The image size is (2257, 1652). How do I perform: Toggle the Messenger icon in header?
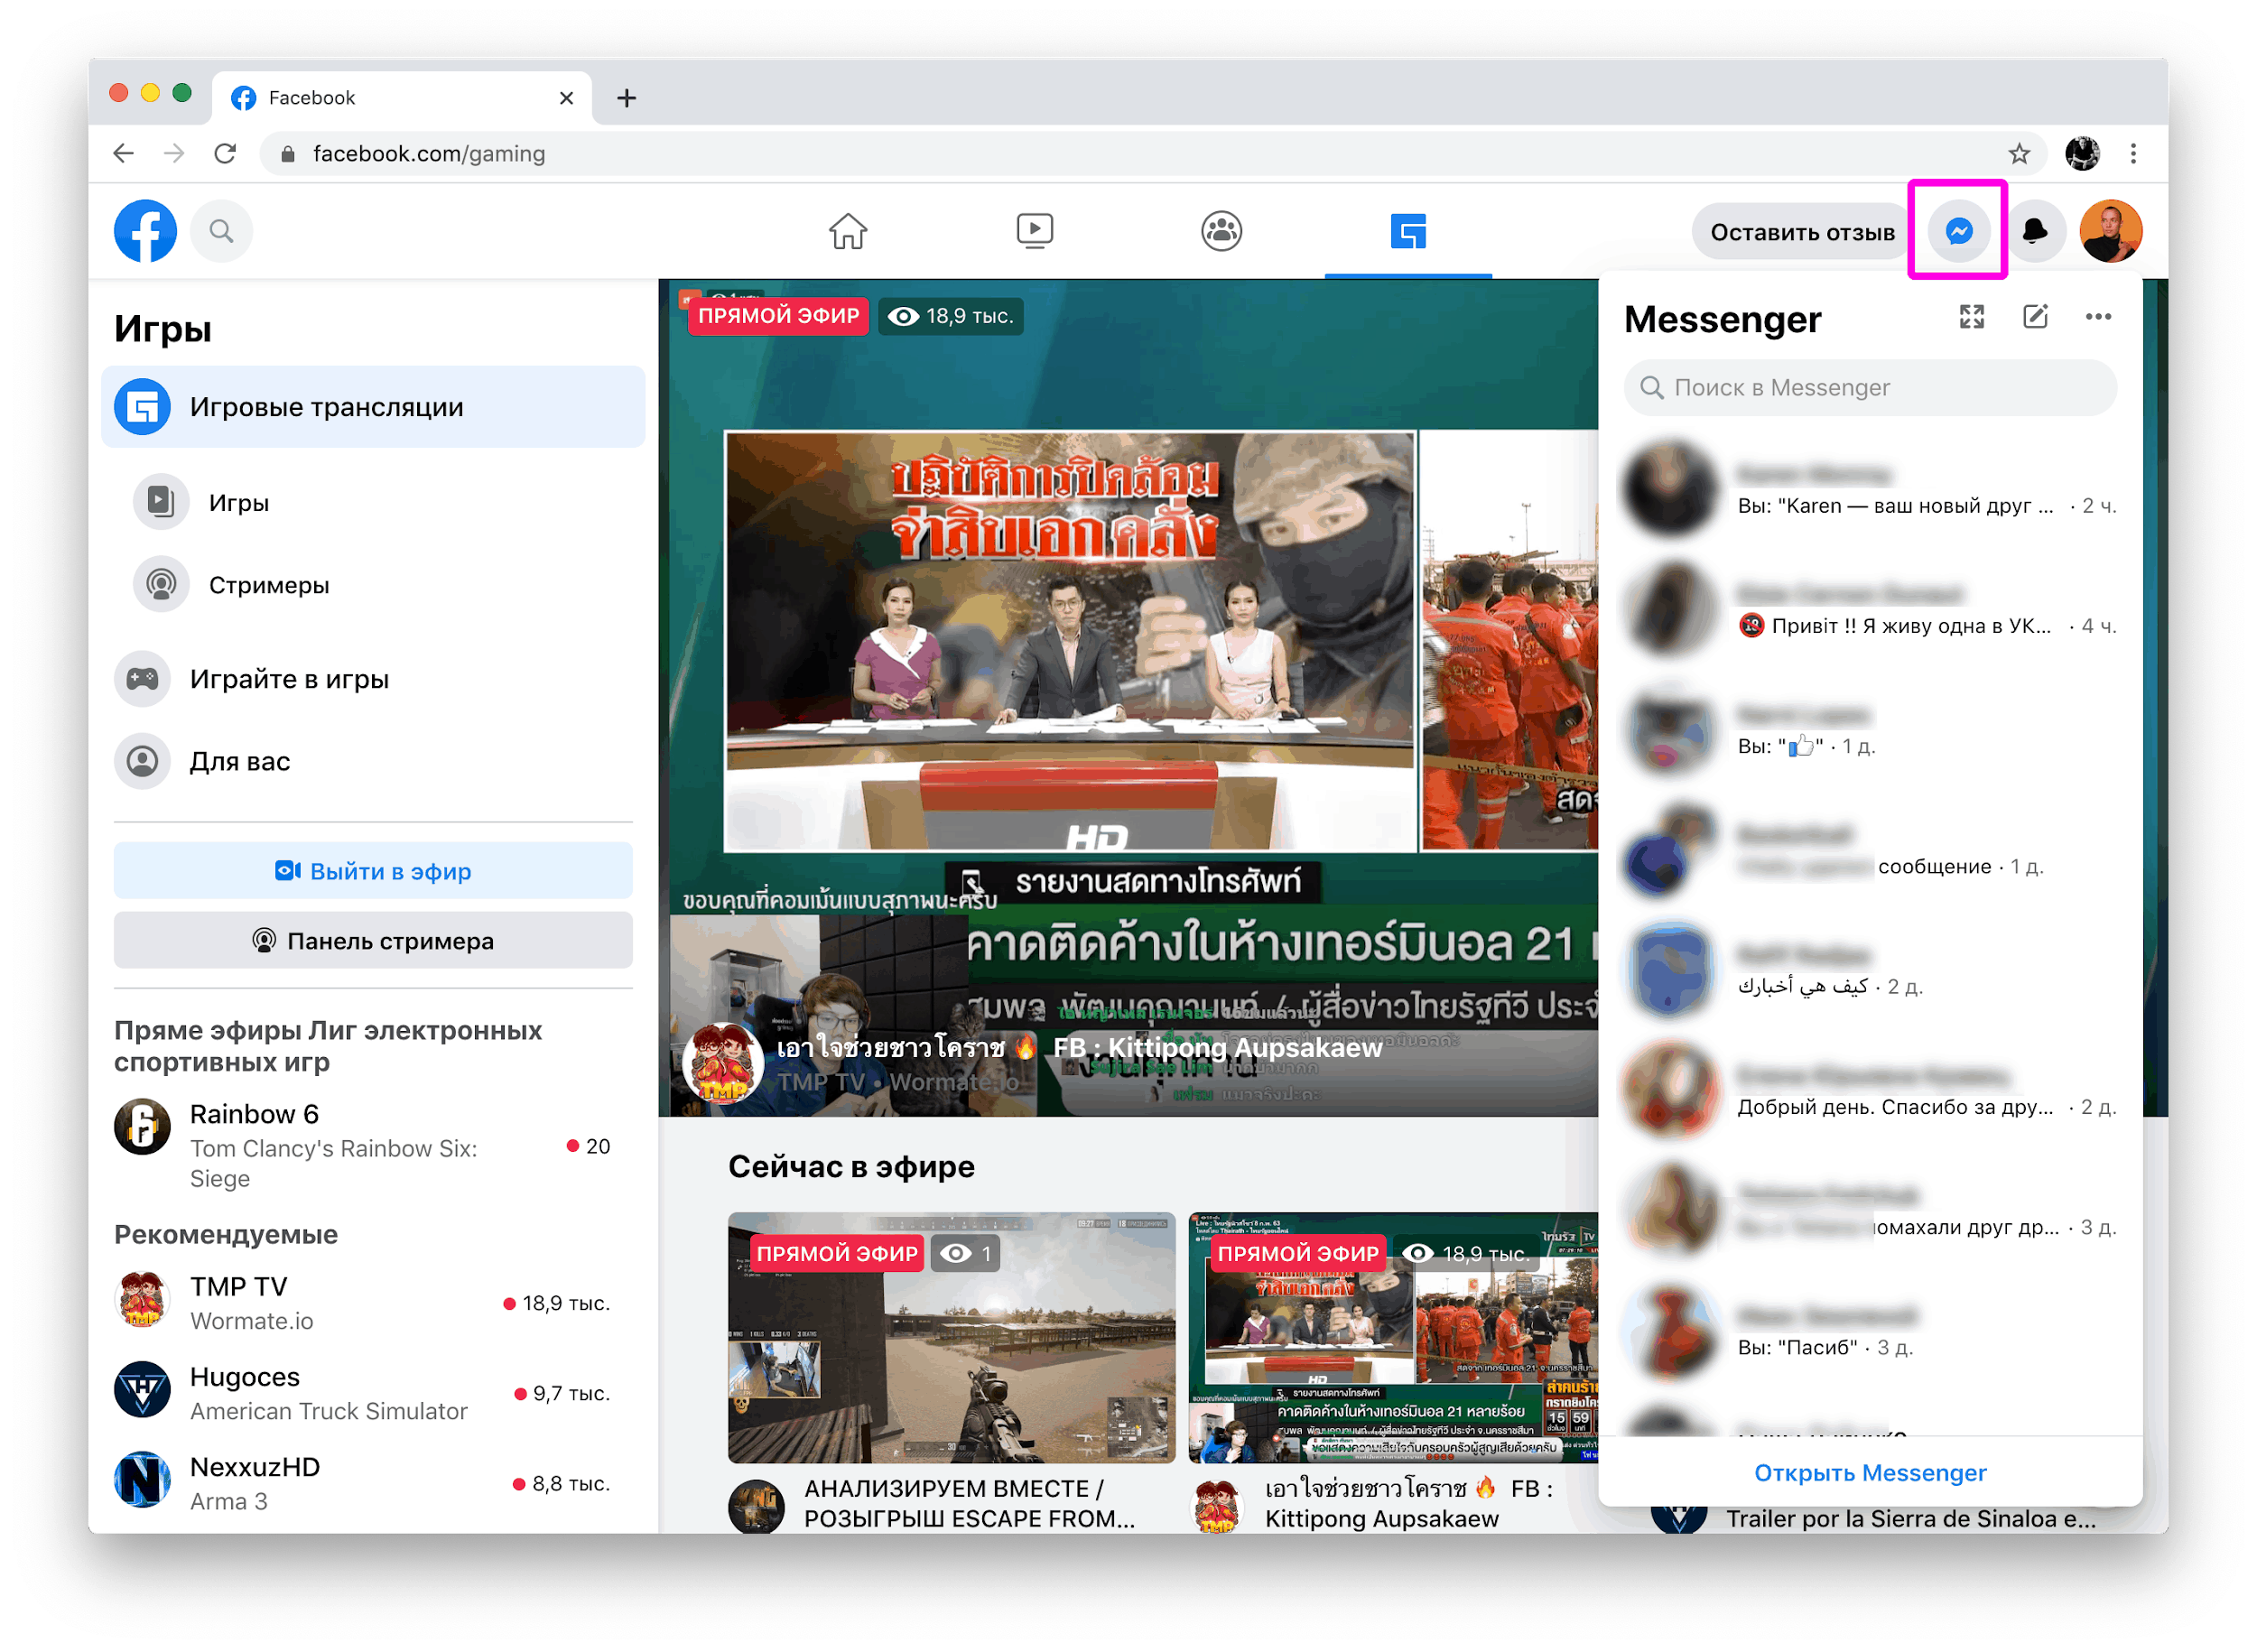pyautogui.click(x=1958, y=231)
